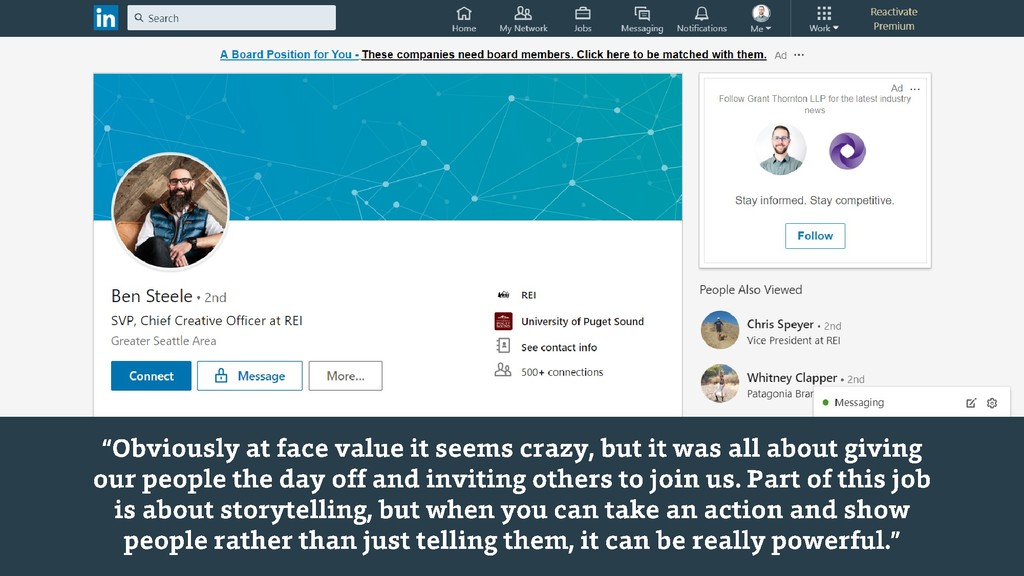Viewport: 1024px width, 576px height.
Task: Open Grant Thornton ad options ellipsis
Action: [915, 89]
